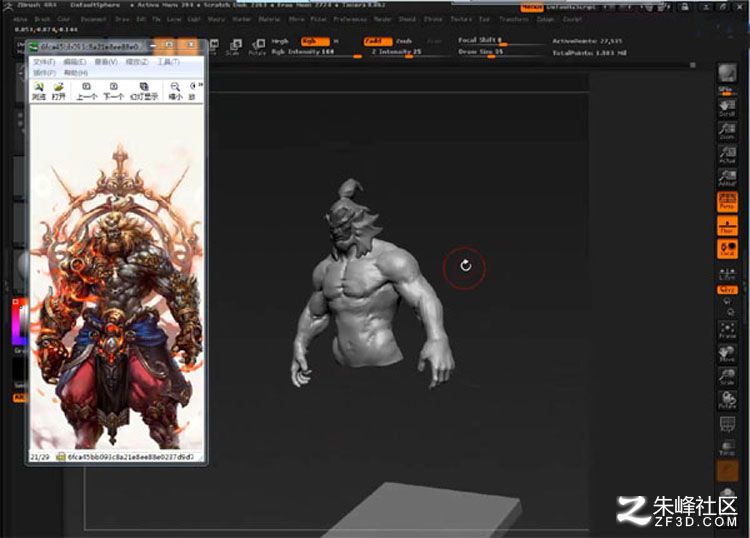Click the SPix slider under BPR

tap(727, 89)
